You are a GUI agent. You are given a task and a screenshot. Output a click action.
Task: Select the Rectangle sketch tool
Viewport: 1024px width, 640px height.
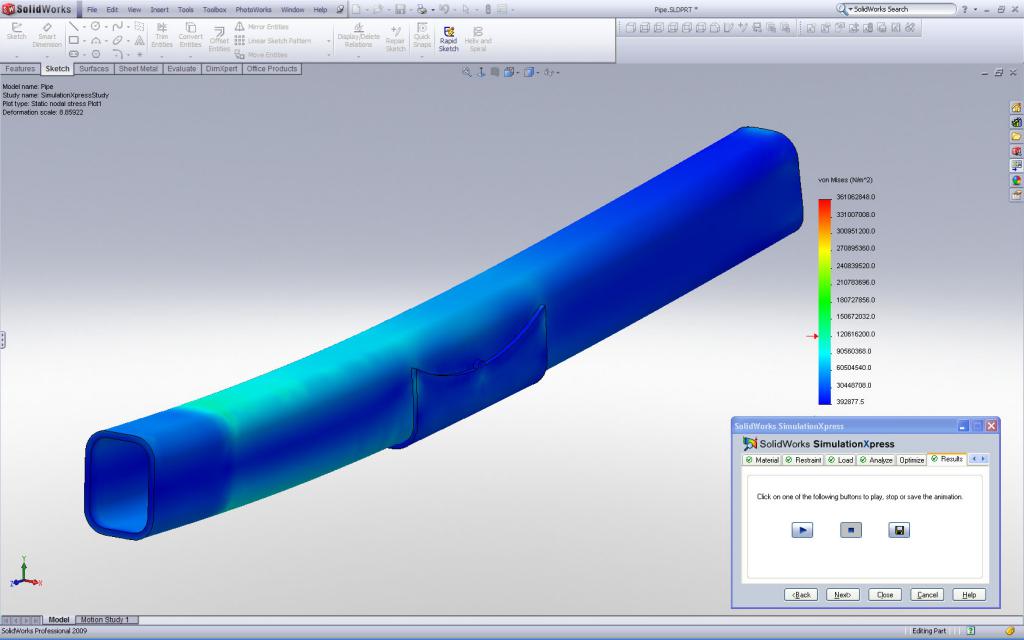pos(74,40)
